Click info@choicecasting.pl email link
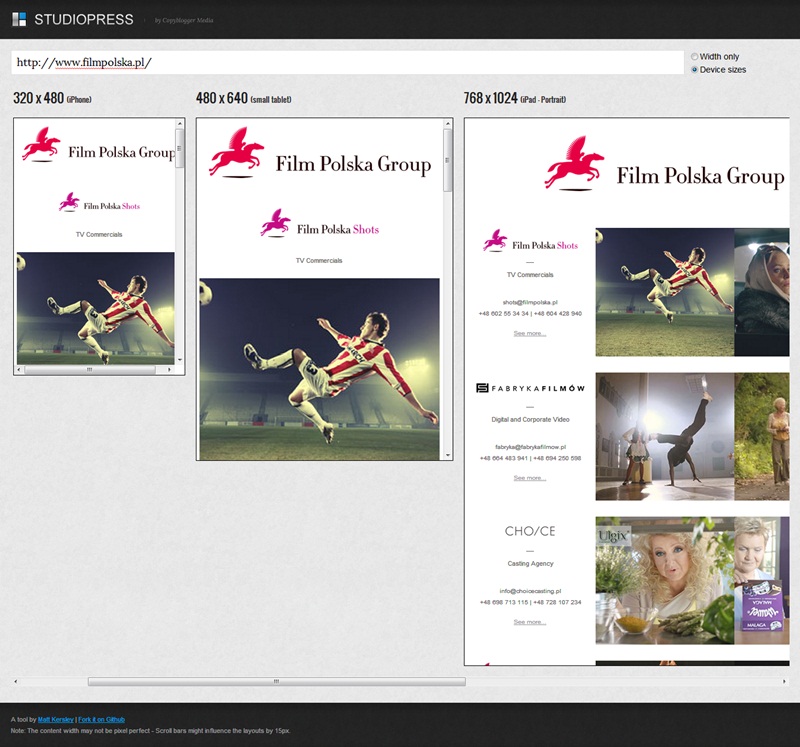Image resolution: width=800 pixels, height=747 pixels. [x=530, y=591]
